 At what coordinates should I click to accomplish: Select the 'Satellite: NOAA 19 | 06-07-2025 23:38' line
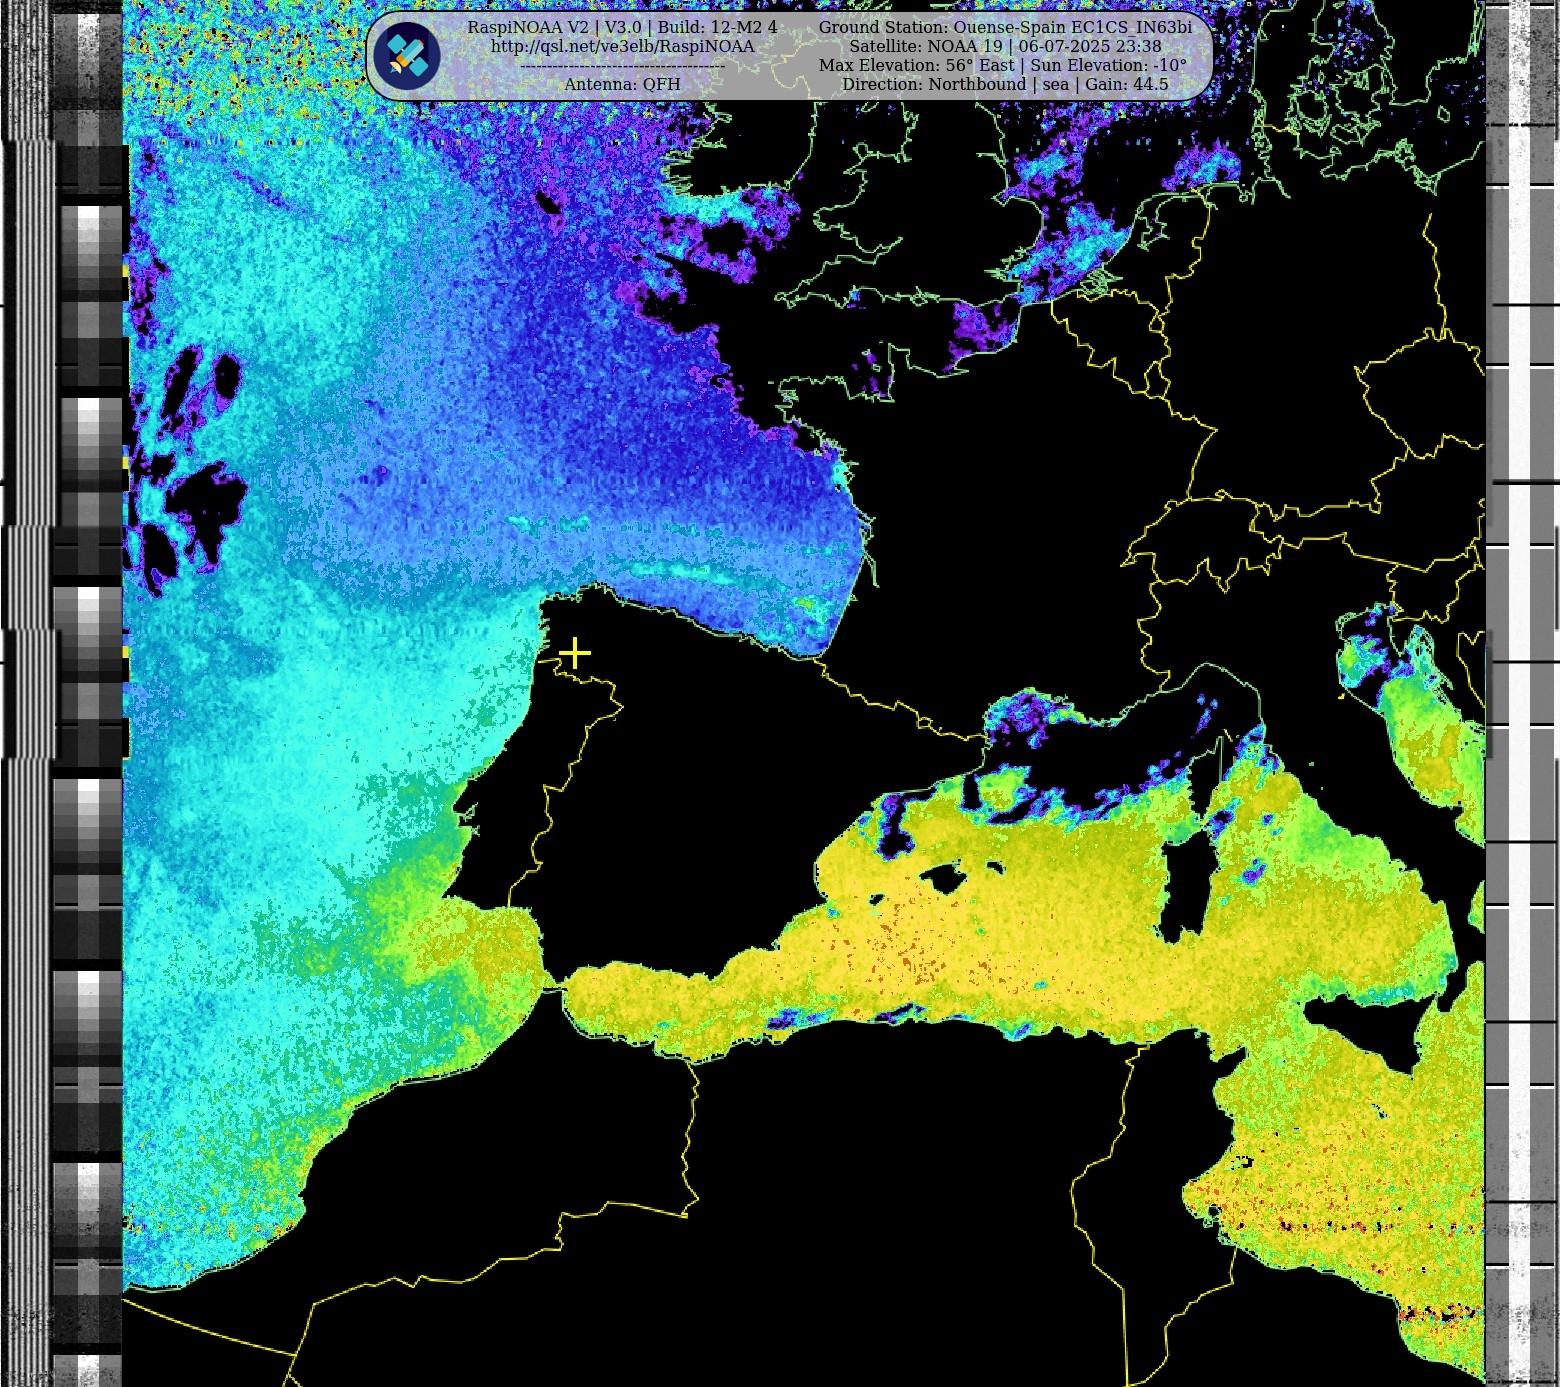click(1005, 46)
